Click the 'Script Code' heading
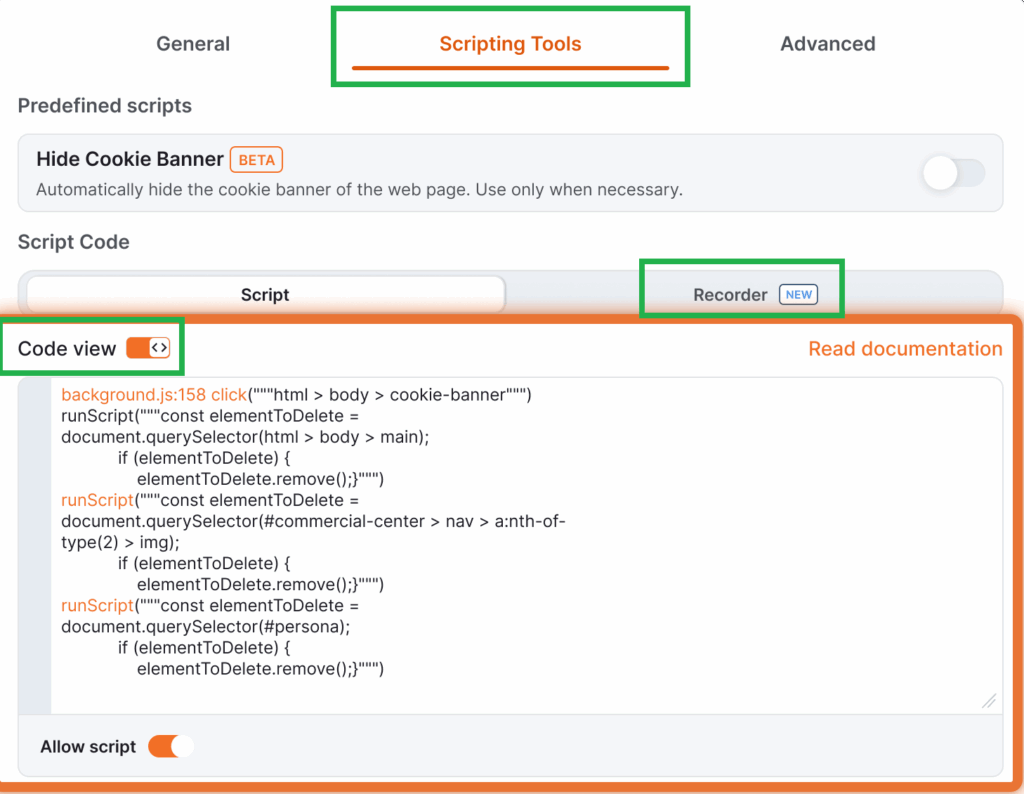The image size is (1024, 794). click(73, 242)
